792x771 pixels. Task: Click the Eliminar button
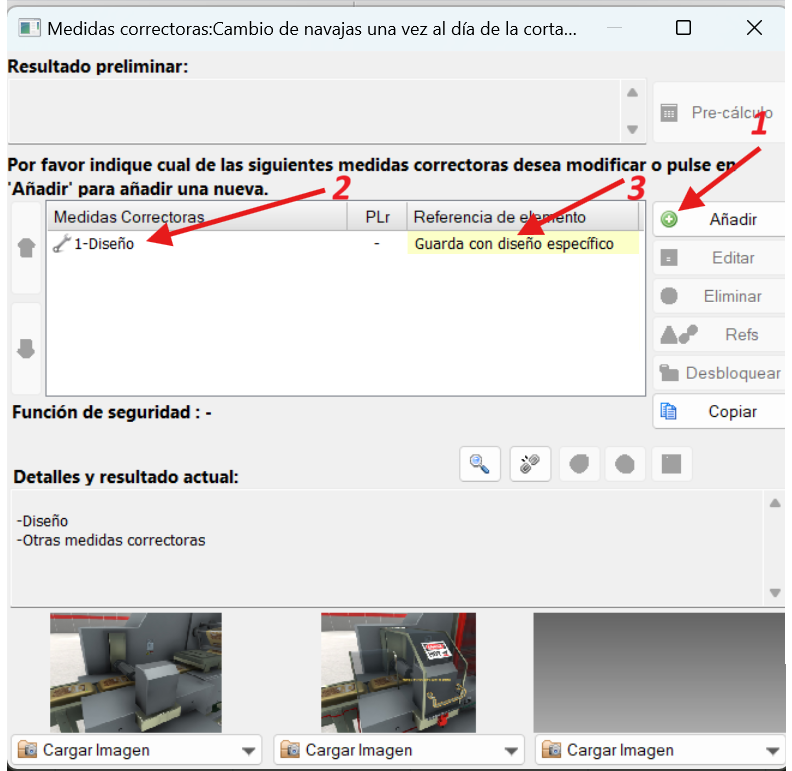click(x=720, y=296)
